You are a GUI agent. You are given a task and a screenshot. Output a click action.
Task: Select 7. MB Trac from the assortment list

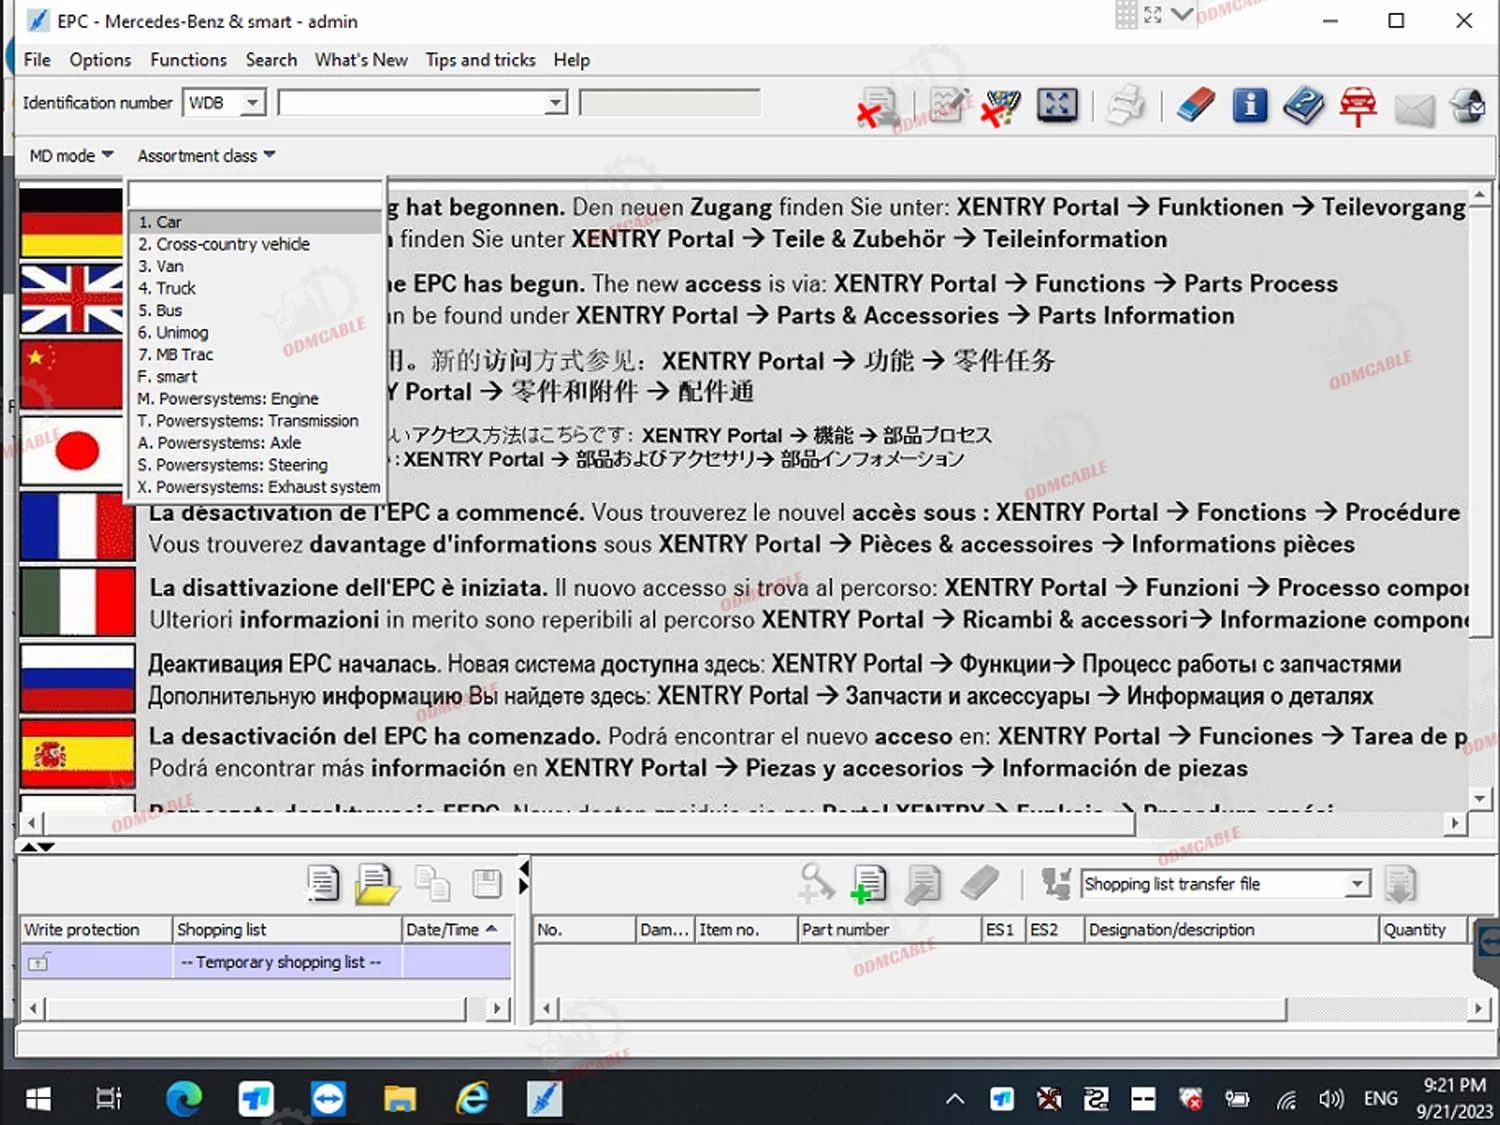click(x=175, y=354)
